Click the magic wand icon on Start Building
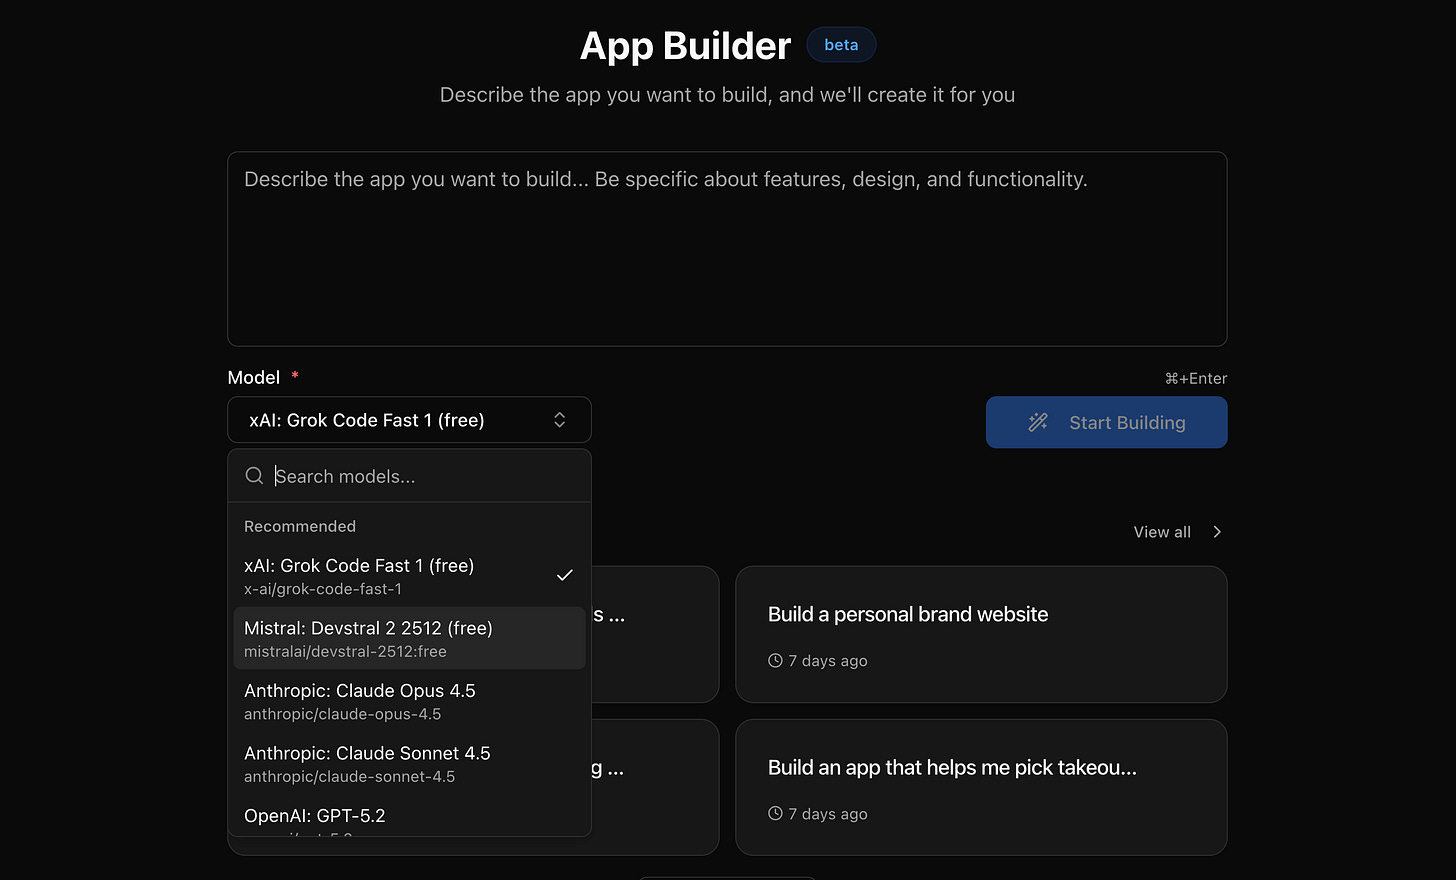Image resolution: width=1456 pixels, height=880 pixels. (x=1038, y=422)
